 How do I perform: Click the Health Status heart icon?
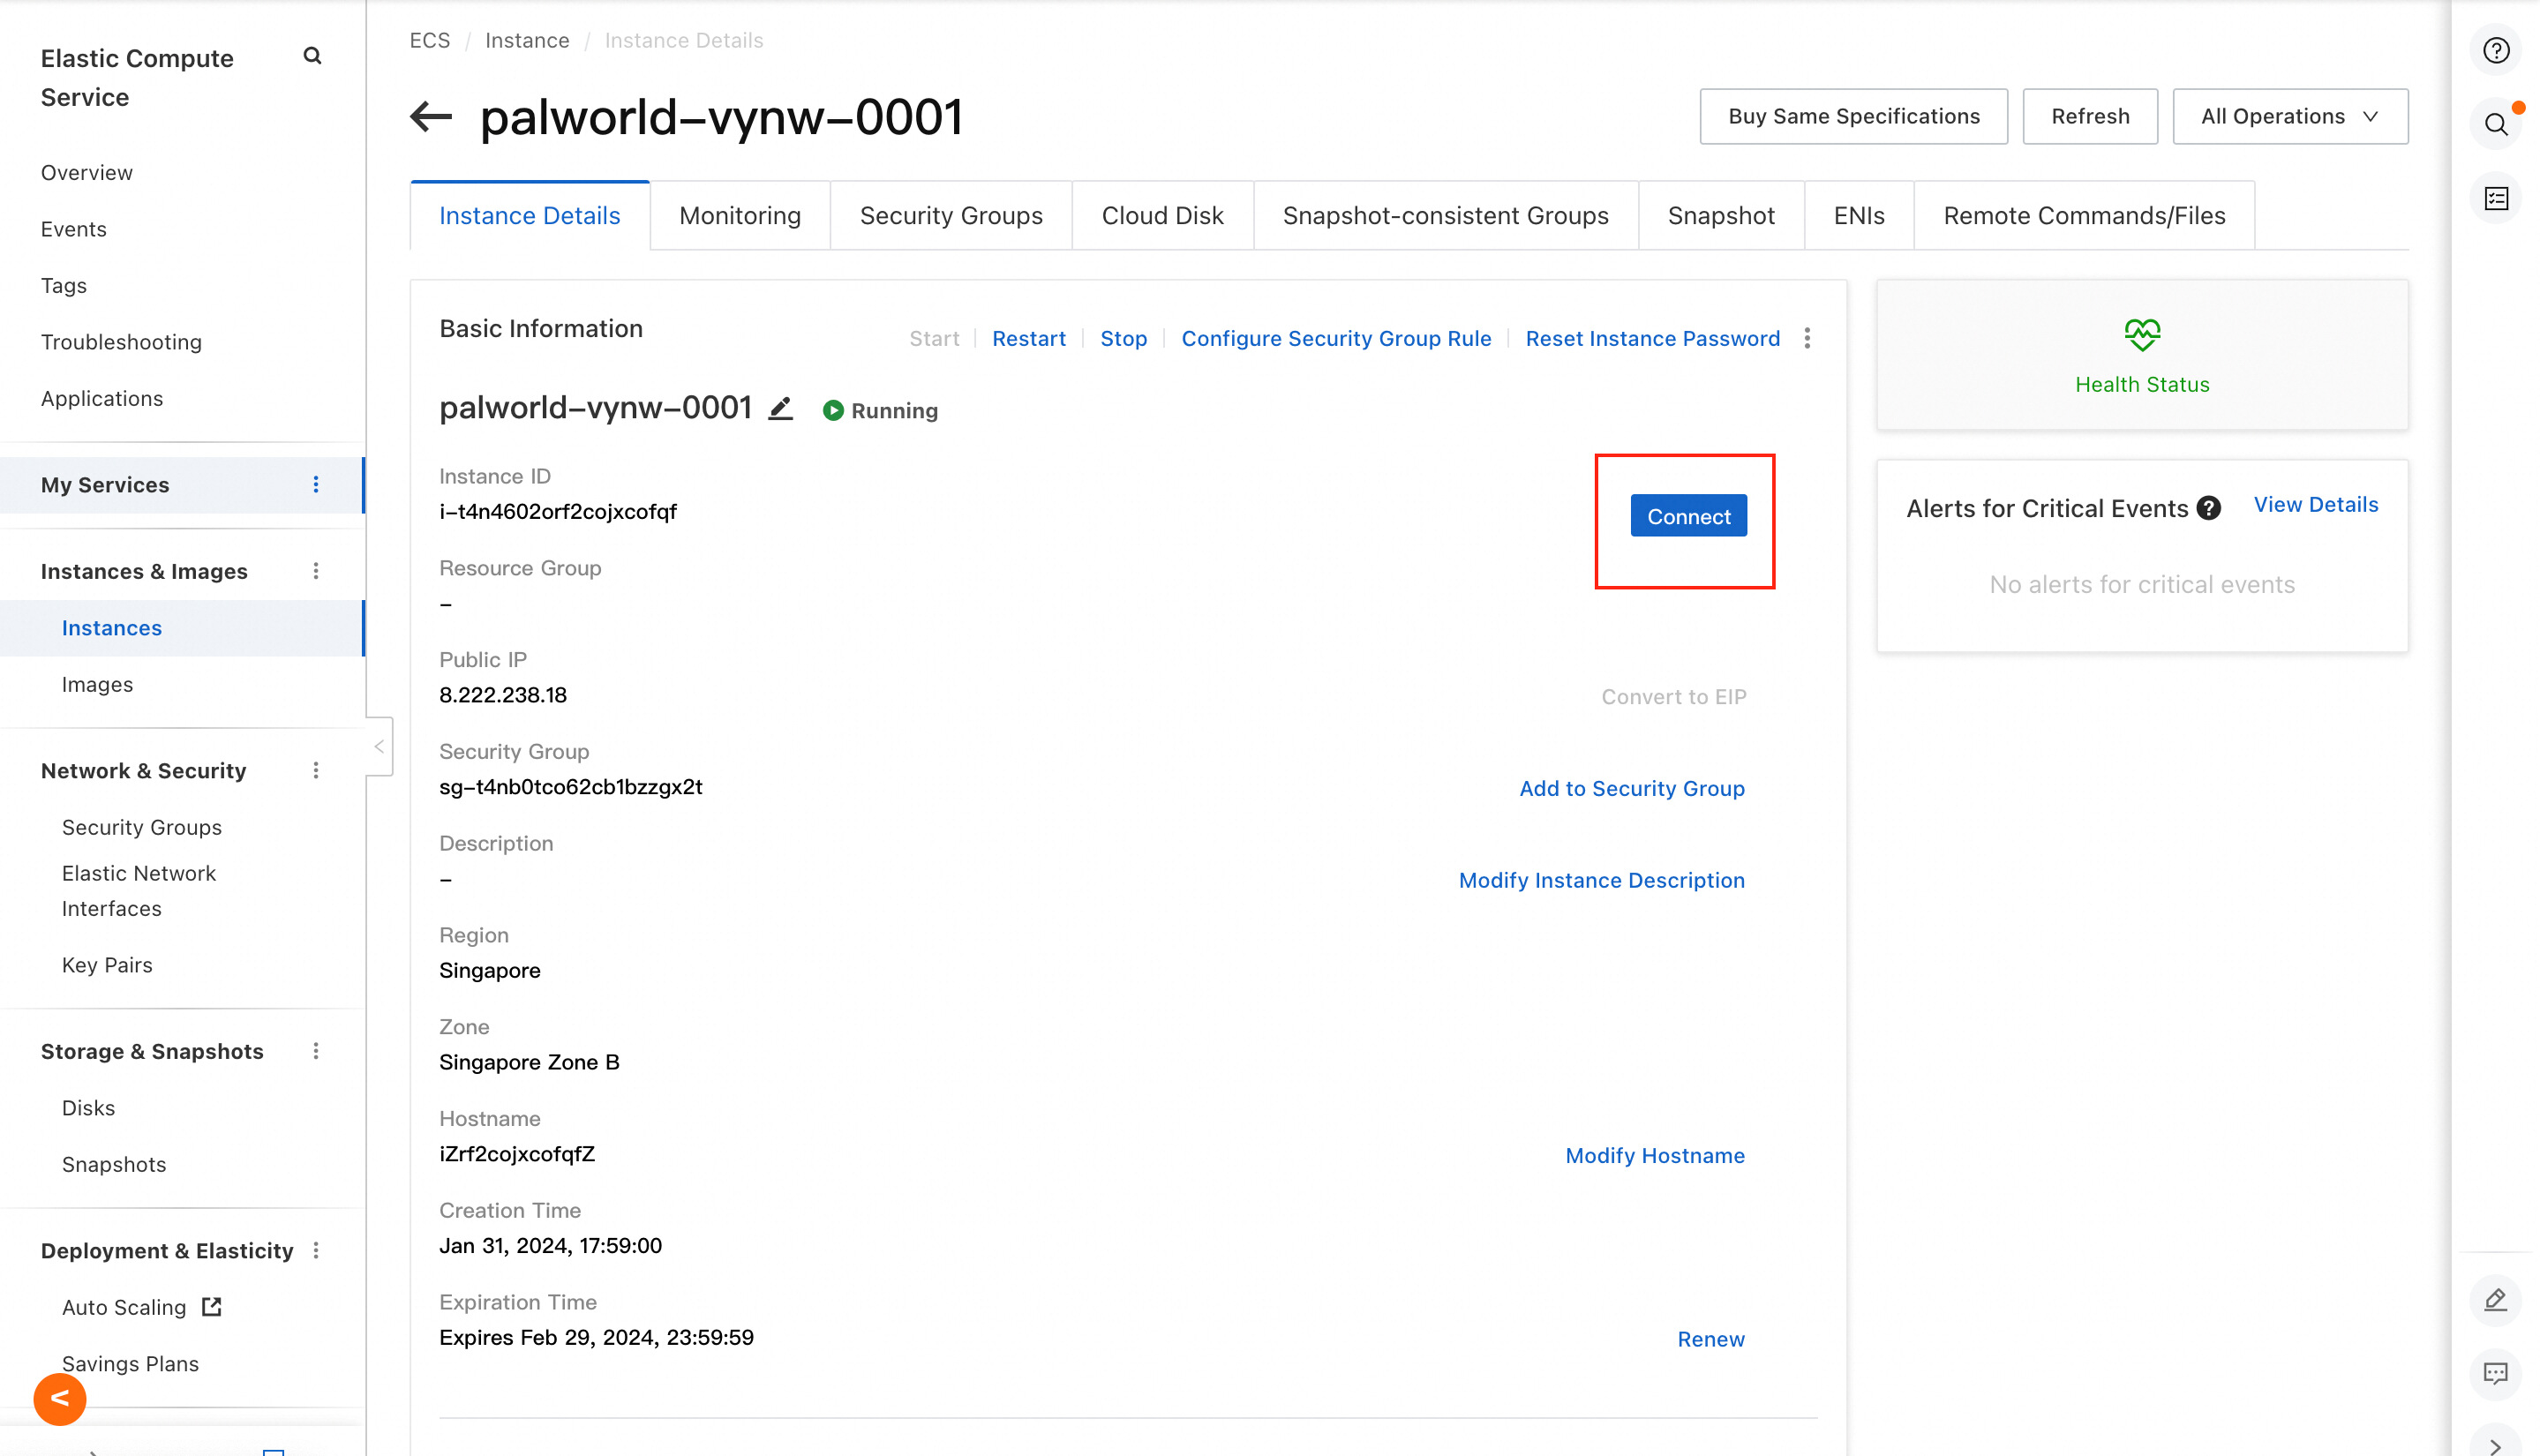(x=2142, y=334)
